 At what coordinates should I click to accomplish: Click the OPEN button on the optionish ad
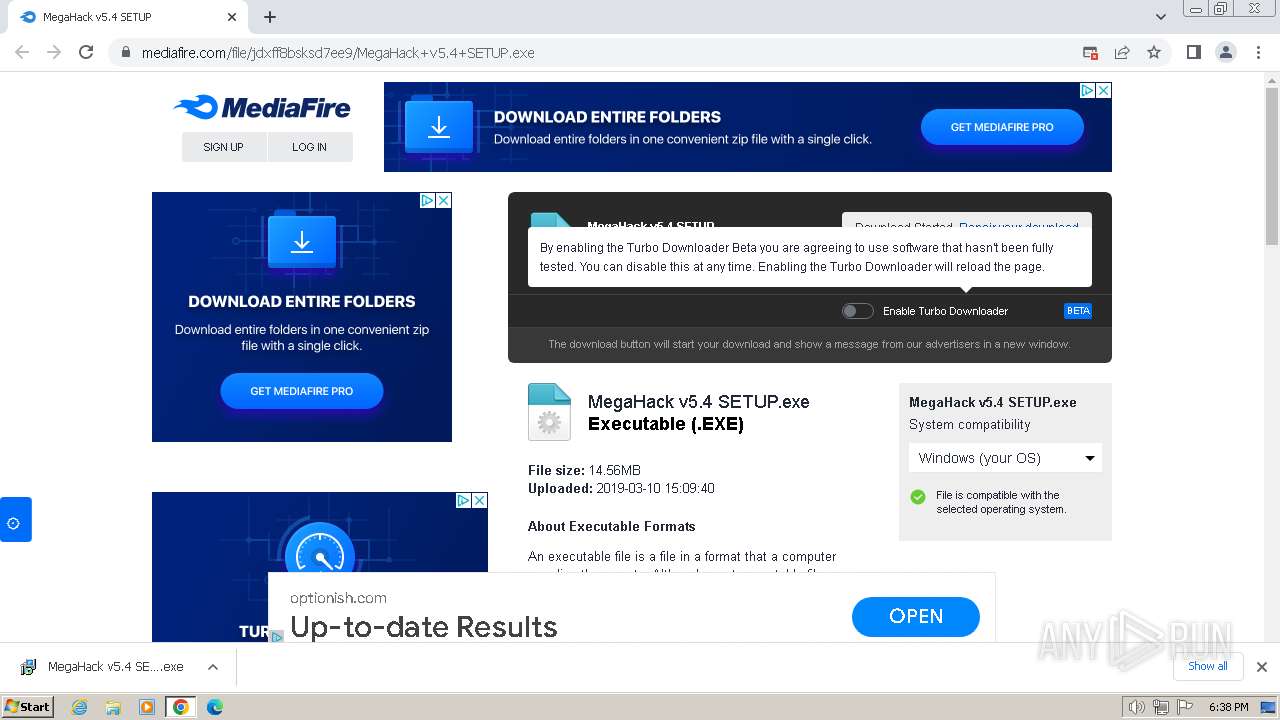pyautogui.click(x=916, y=617)
